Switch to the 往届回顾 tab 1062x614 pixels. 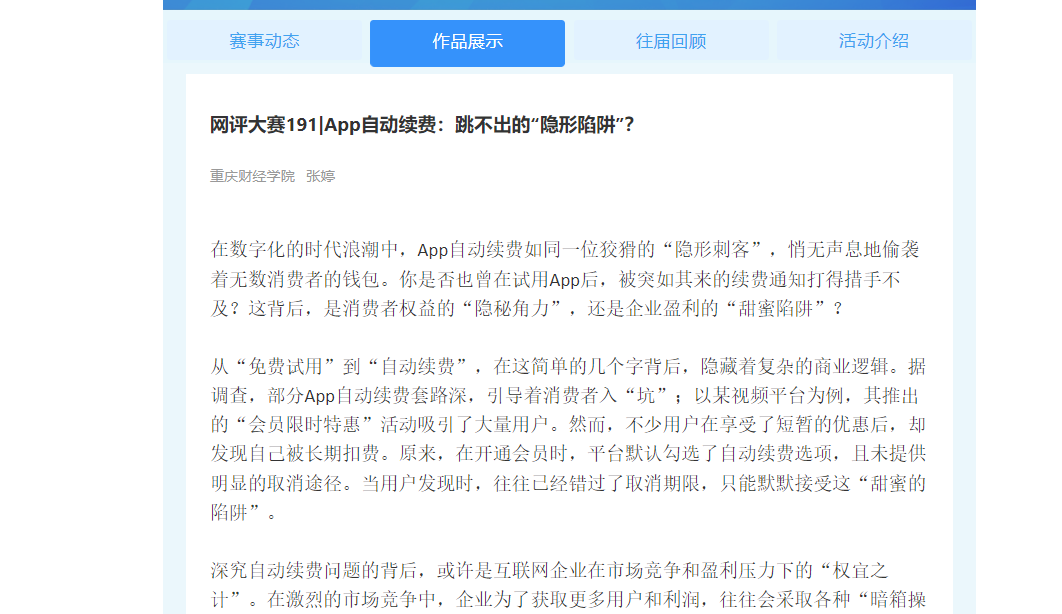[670, 42]
